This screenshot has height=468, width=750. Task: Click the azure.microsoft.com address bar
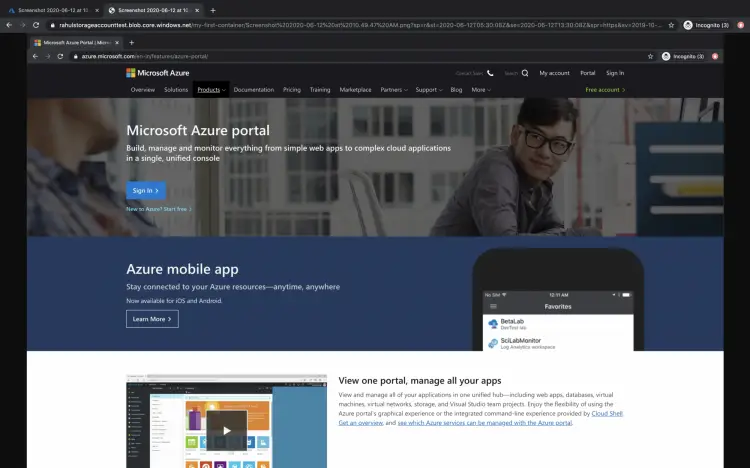tap(359, 56)
